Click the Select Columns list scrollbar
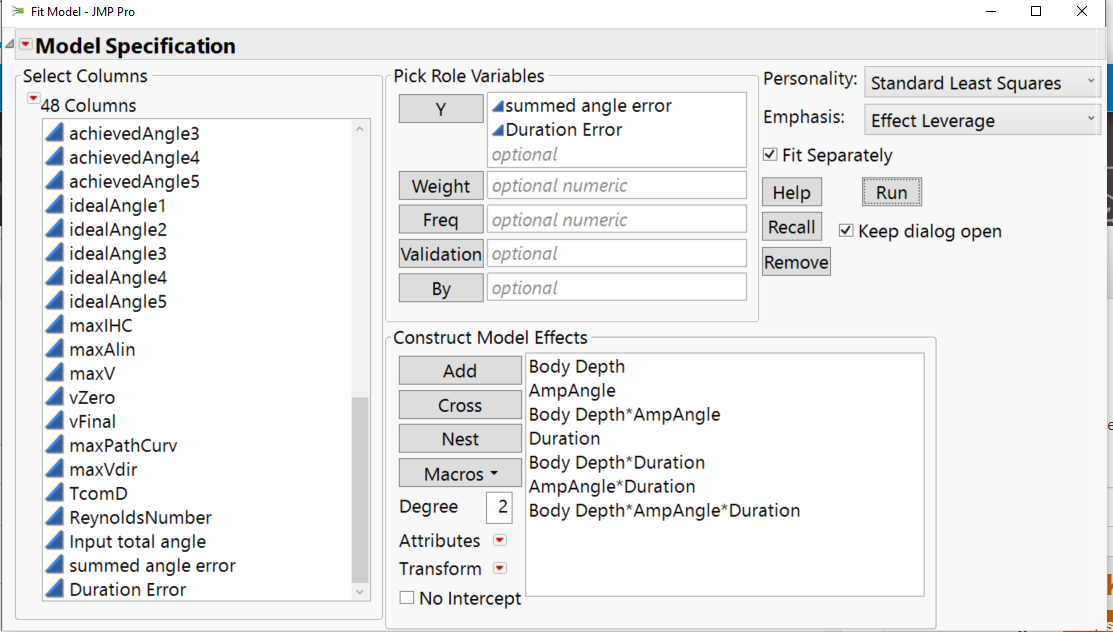 pos(361,490)
